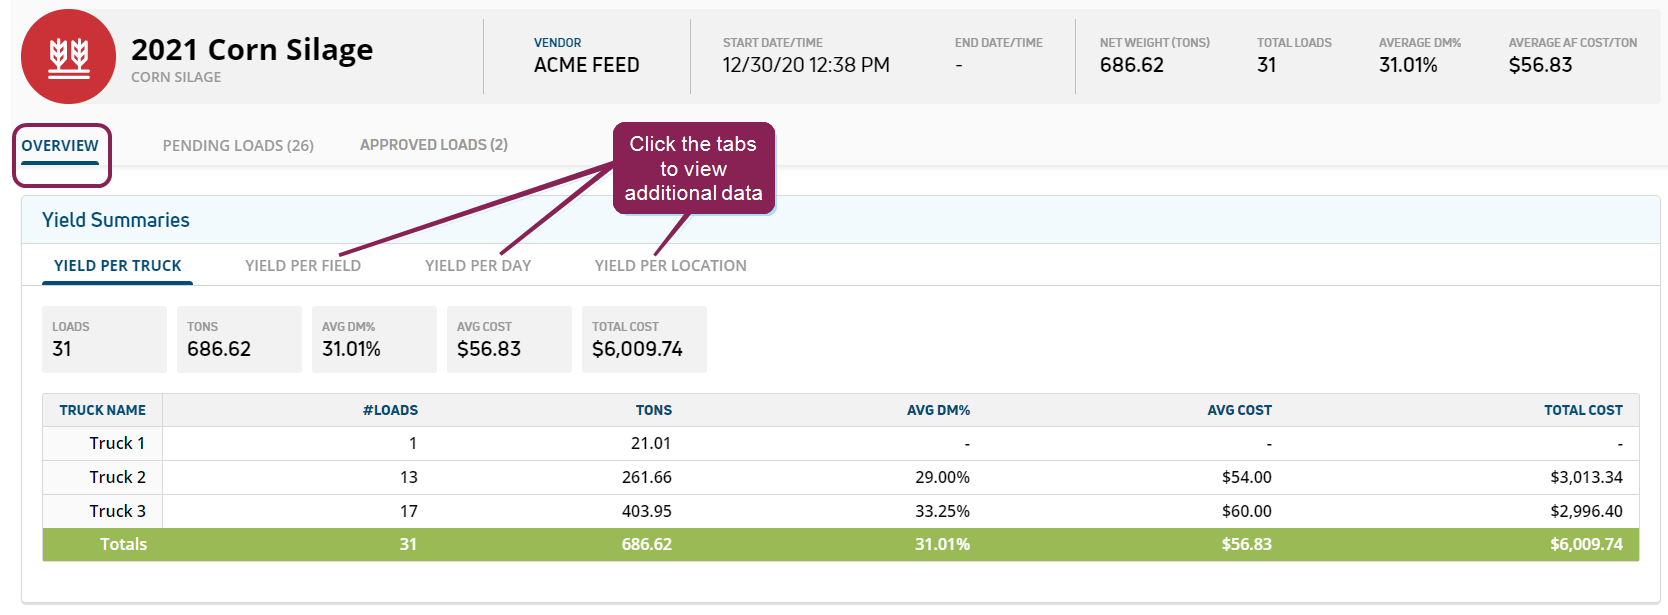The width and height of the screenshot is (1668, 615).
Task: Switch to Yield Per Field tab
Action: click(302, 266)
